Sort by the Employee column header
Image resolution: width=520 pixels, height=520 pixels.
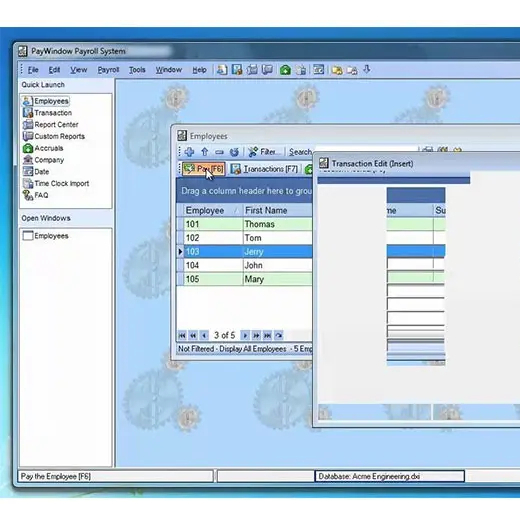[213, 210]
